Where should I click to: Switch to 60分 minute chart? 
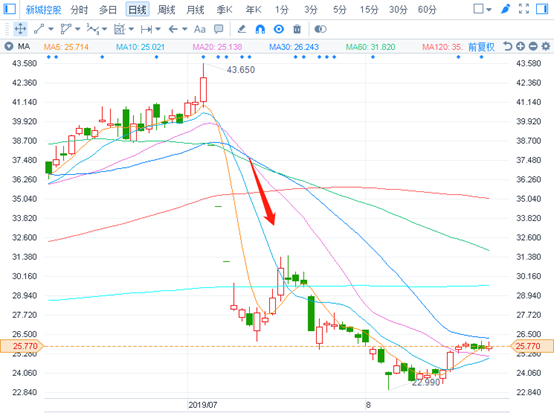[x=427, y=10]
